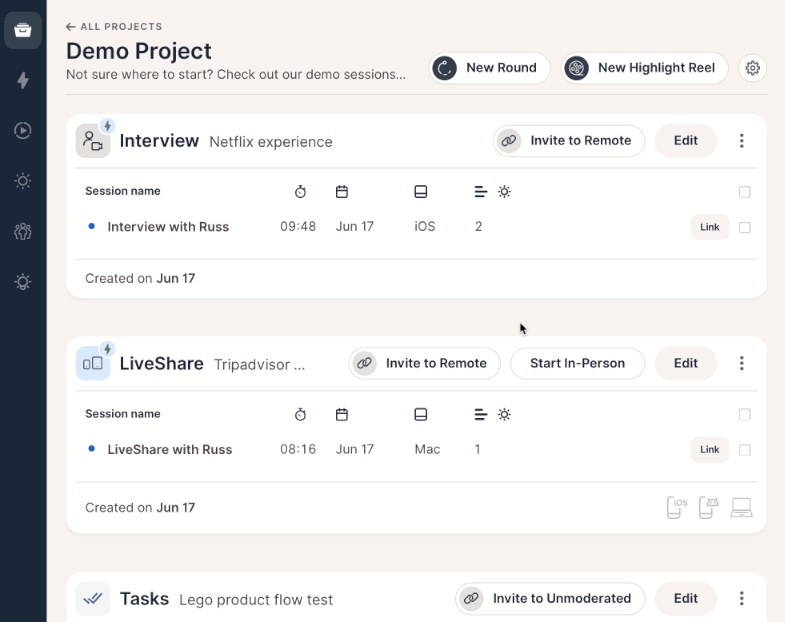785x622 pixels.
Task: Click Invite to Unmoderated for Tasks
Action: pos(550,599)
